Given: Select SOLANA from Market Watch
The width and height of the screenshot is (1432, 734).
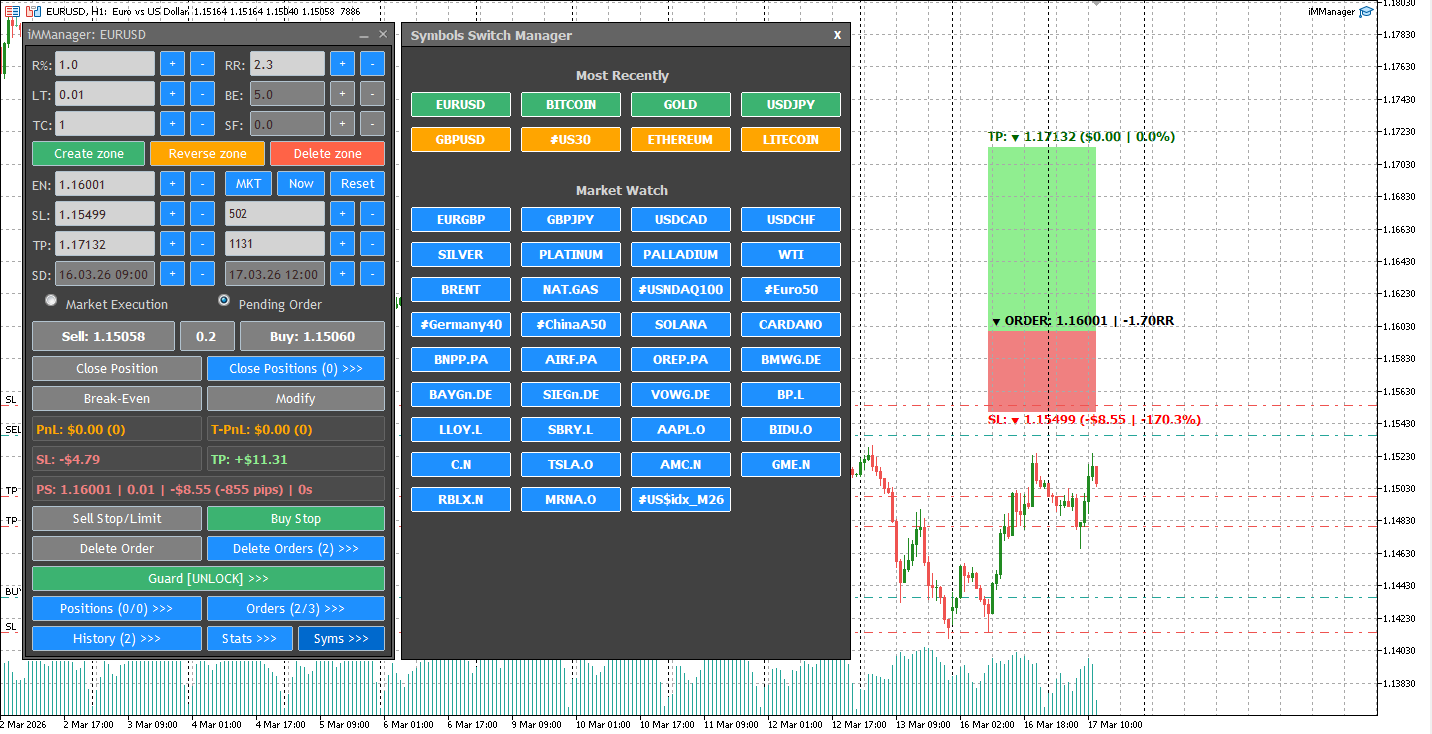Looking at the screenshot, I should click(681, 325).
